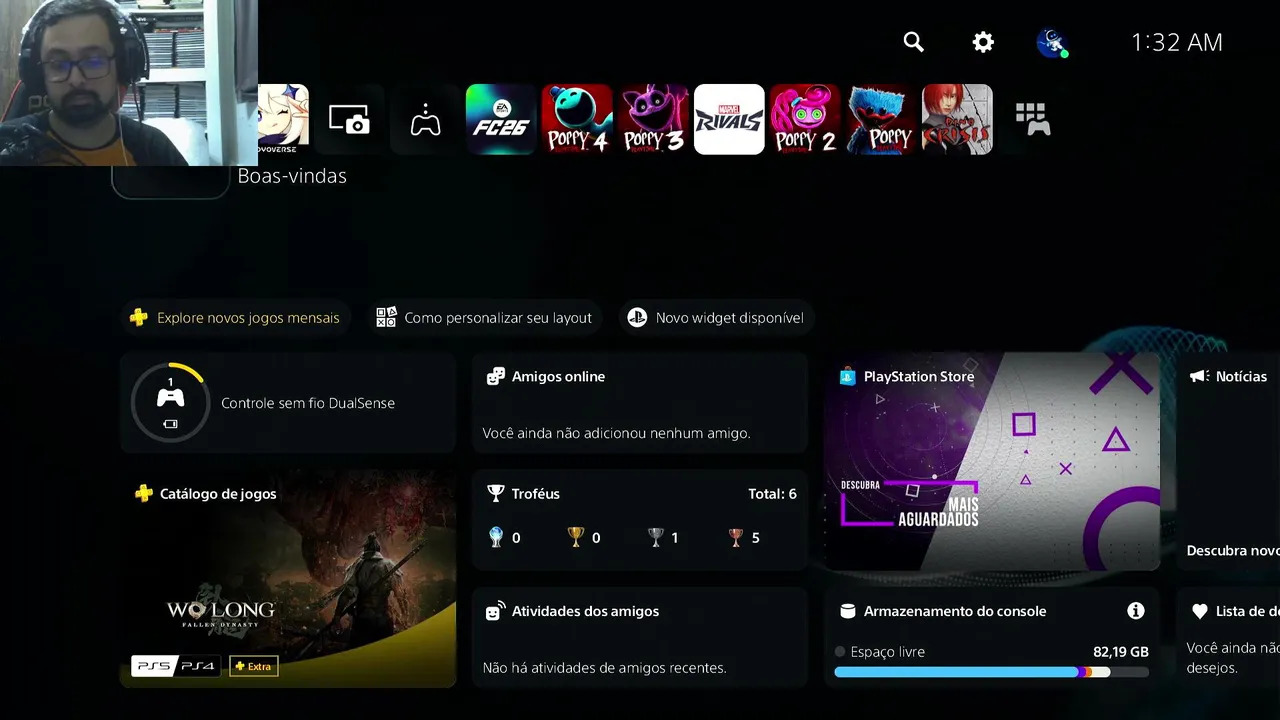Screen dimensions: 1280x720
Task: Click the Atividades dos amigos icon
Action: [x=495, y=611]
